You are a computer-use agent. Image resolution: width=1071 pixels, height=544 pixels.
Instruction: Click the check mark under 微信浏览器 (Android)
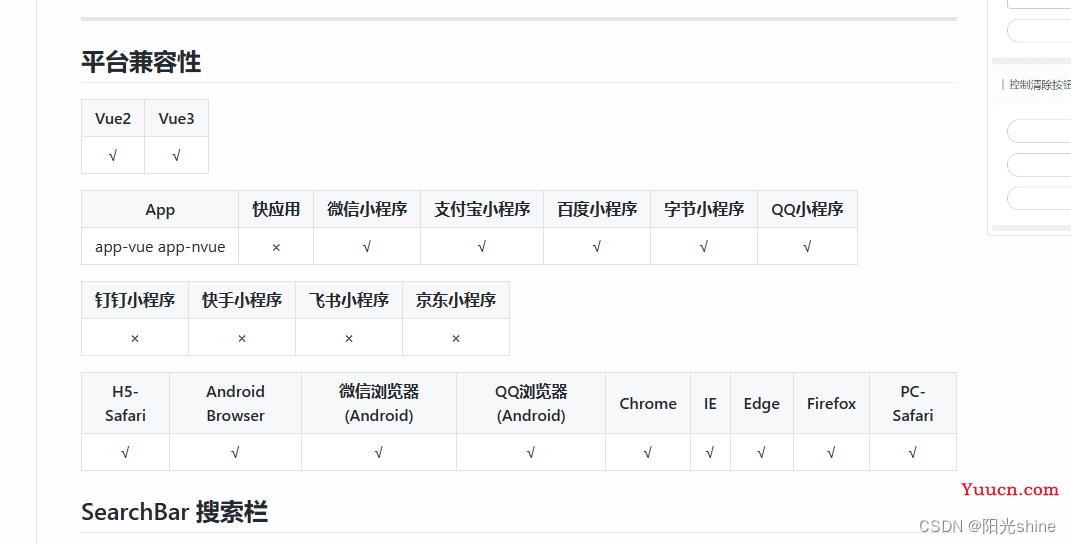(x=378, y=452)
